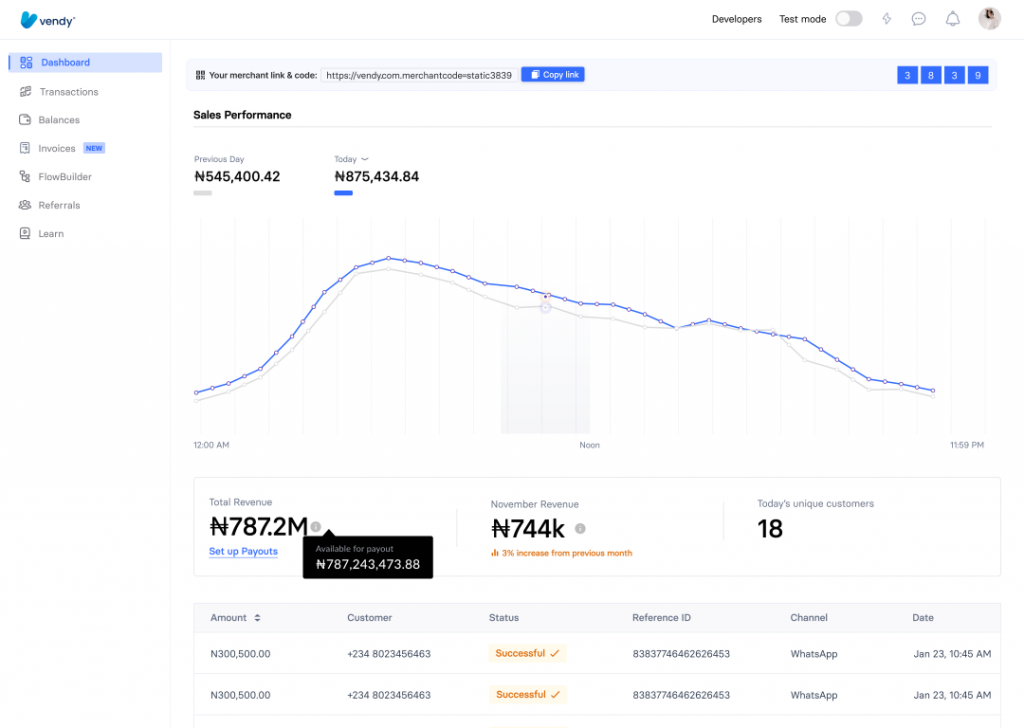The image size is (1024, 728).
Task: Open the Set up Payouts link
Action: point(243,551)
